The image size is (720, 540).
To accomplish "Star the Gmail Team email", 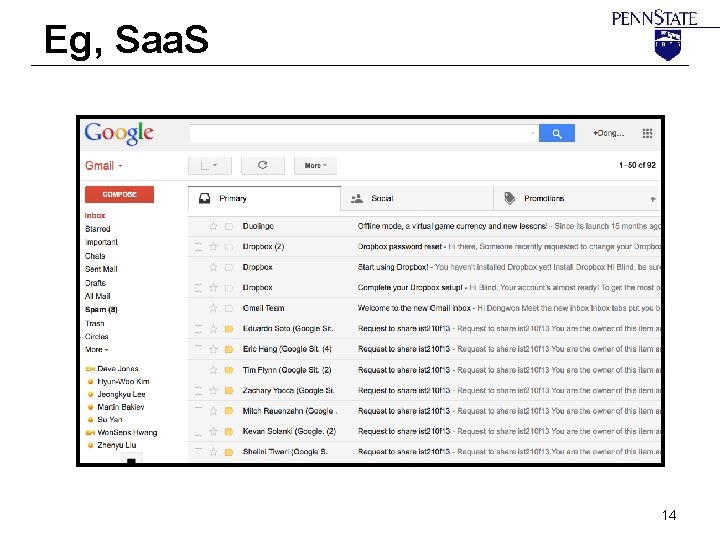I will (x=213, y=308).
